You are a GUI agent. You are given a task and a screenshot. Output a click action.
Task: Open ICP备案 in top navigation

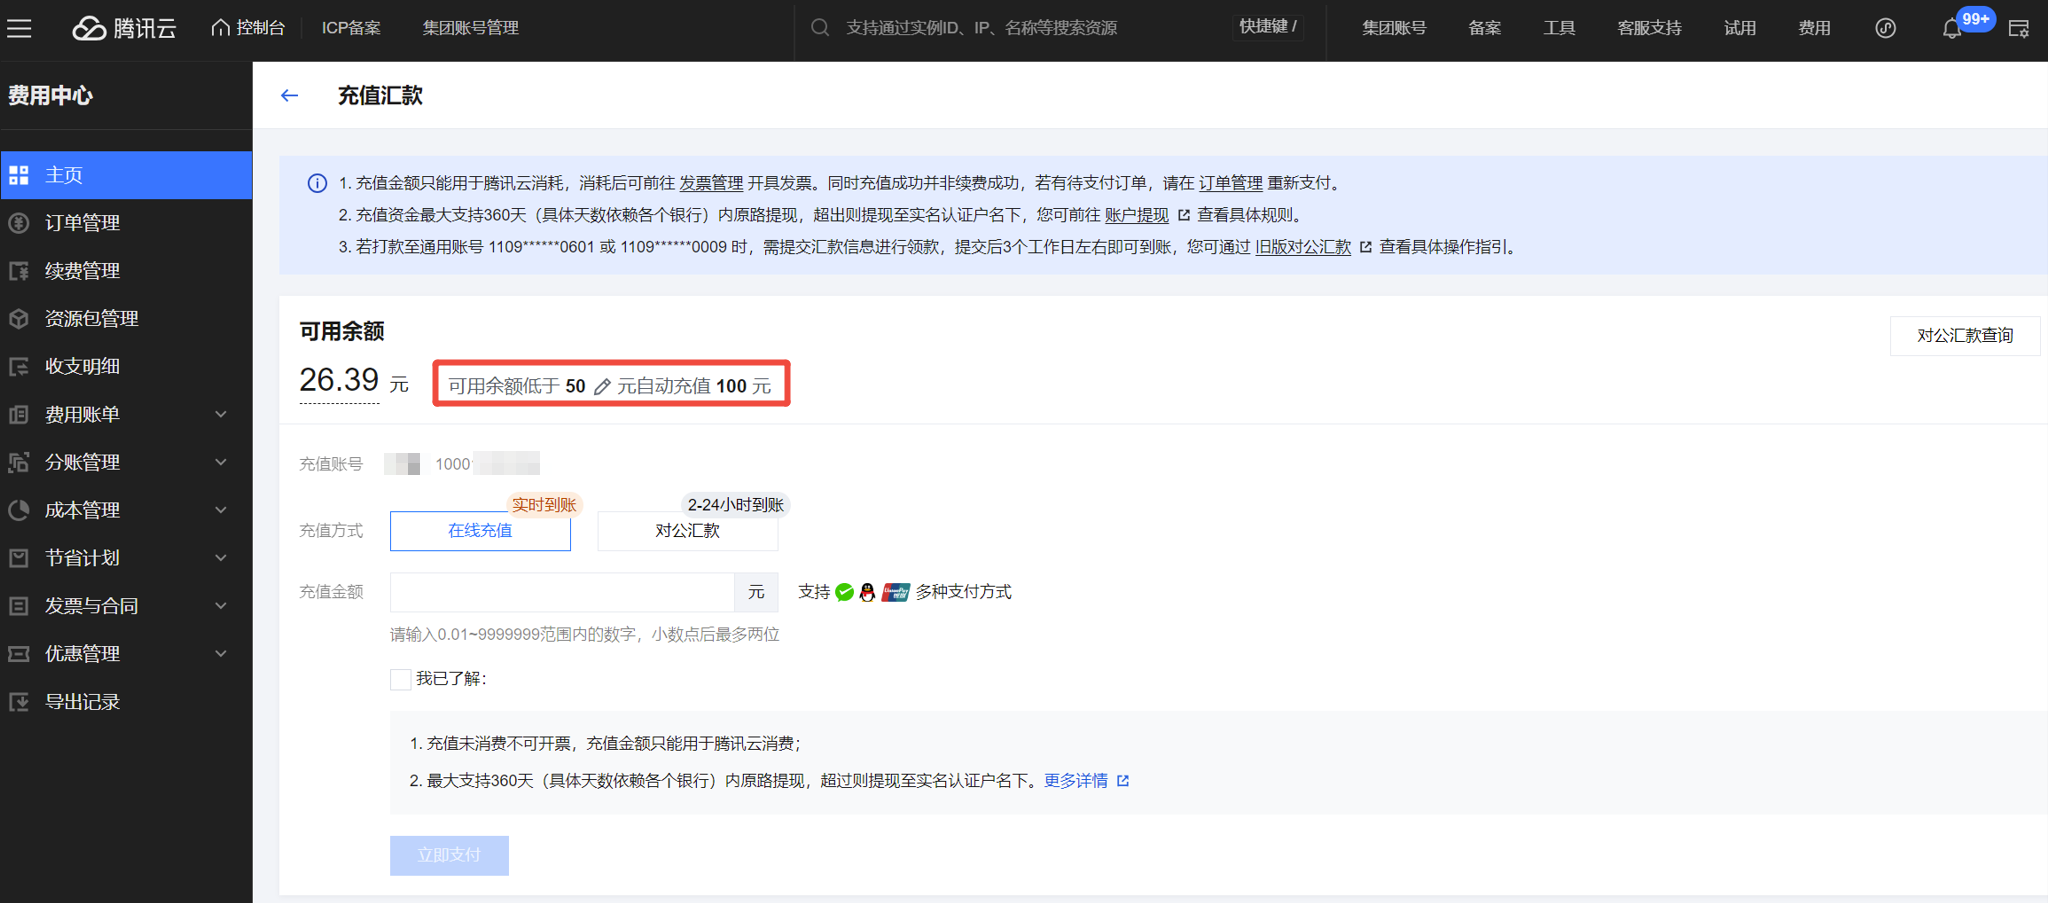click(351, 28)
